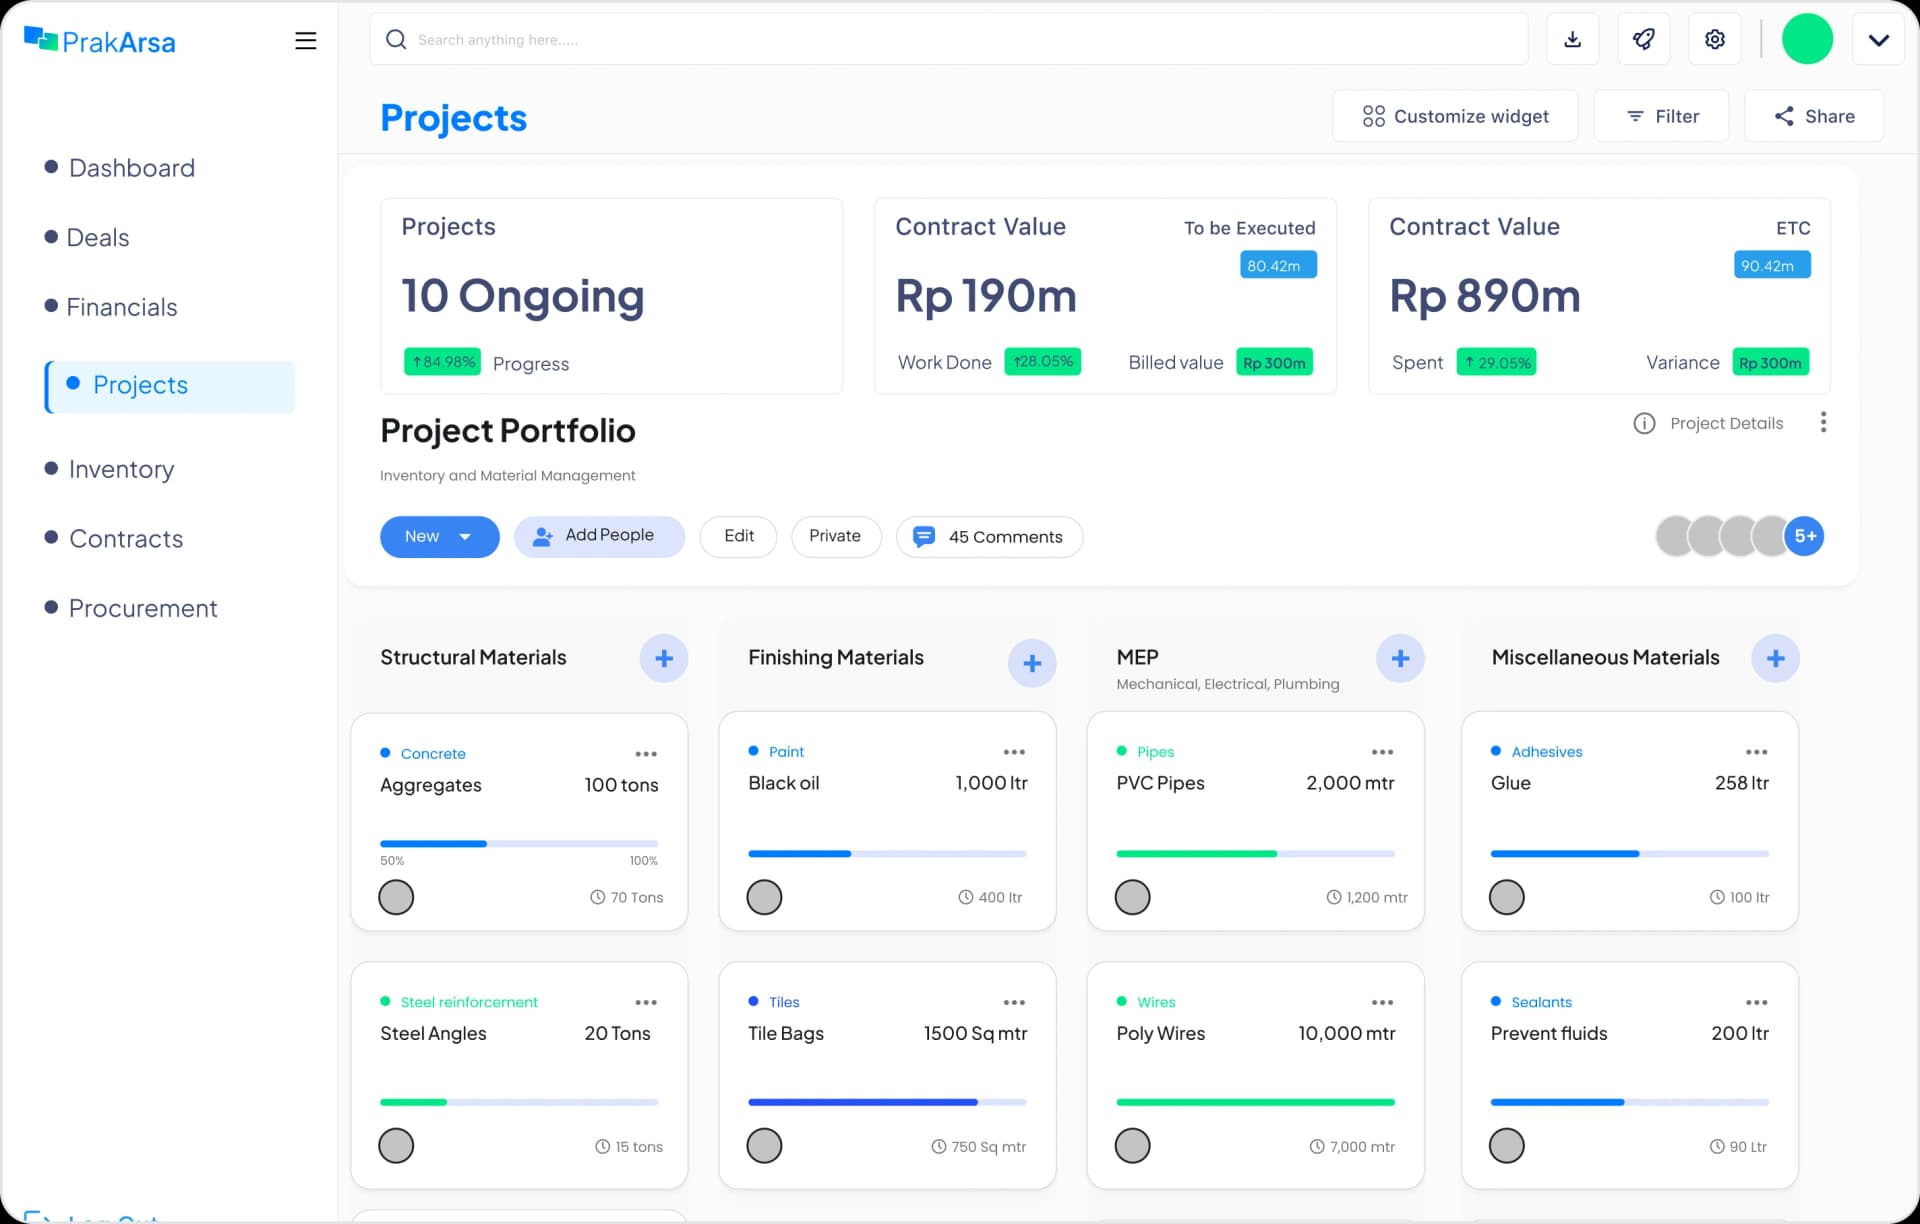Click the plus button beside MEP
This screenshot has height=1224, width=1920.
point(1400,658)
